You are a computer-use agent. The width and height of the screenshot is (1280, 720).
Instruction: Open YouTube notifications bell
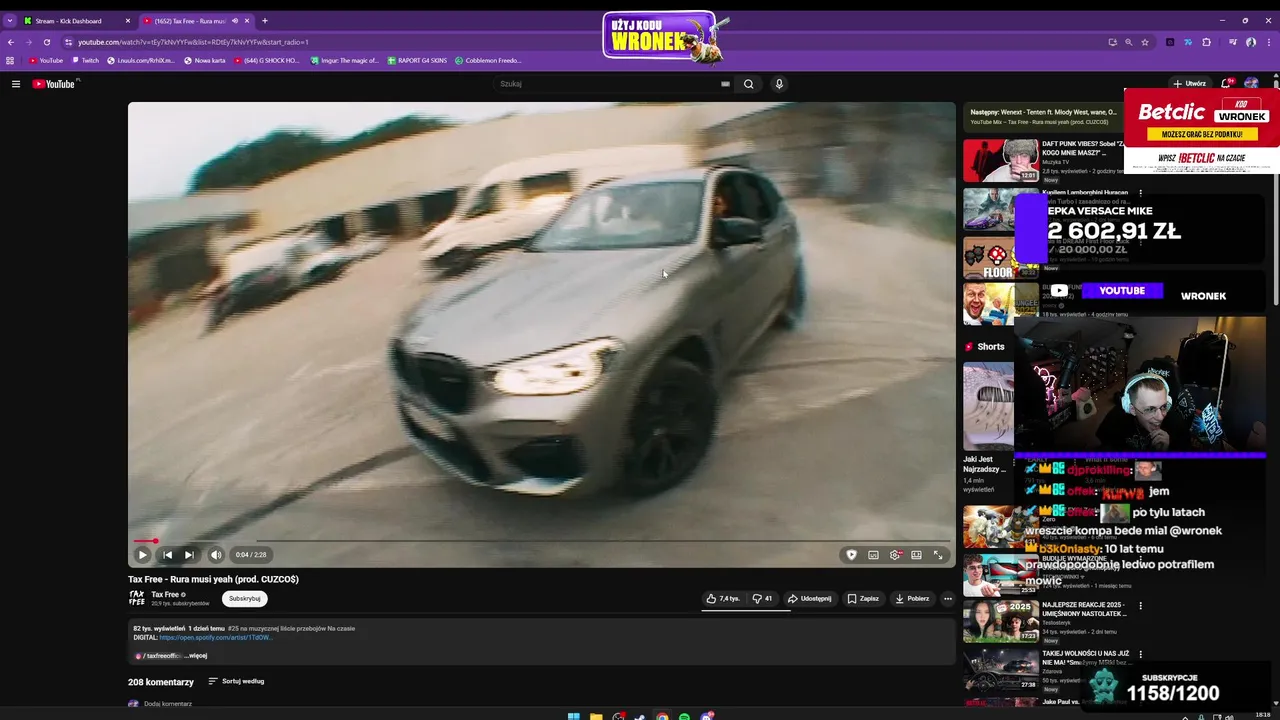[1225, 84]
